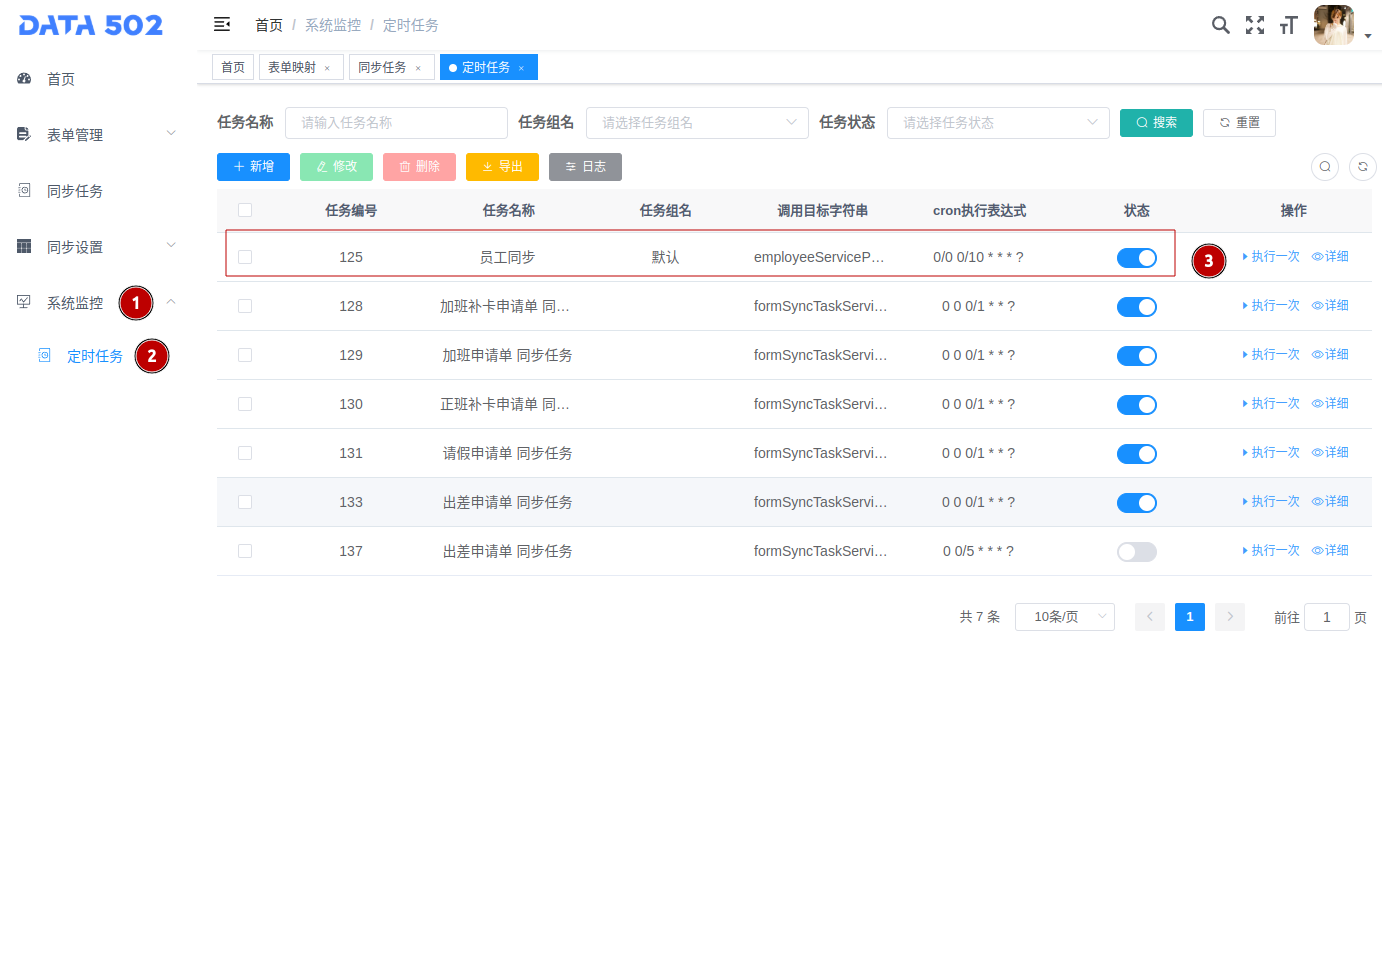Select all rows via header checkbox
Image resolution: width=1382 pixels, height=956 pixels.
point(245,210)
